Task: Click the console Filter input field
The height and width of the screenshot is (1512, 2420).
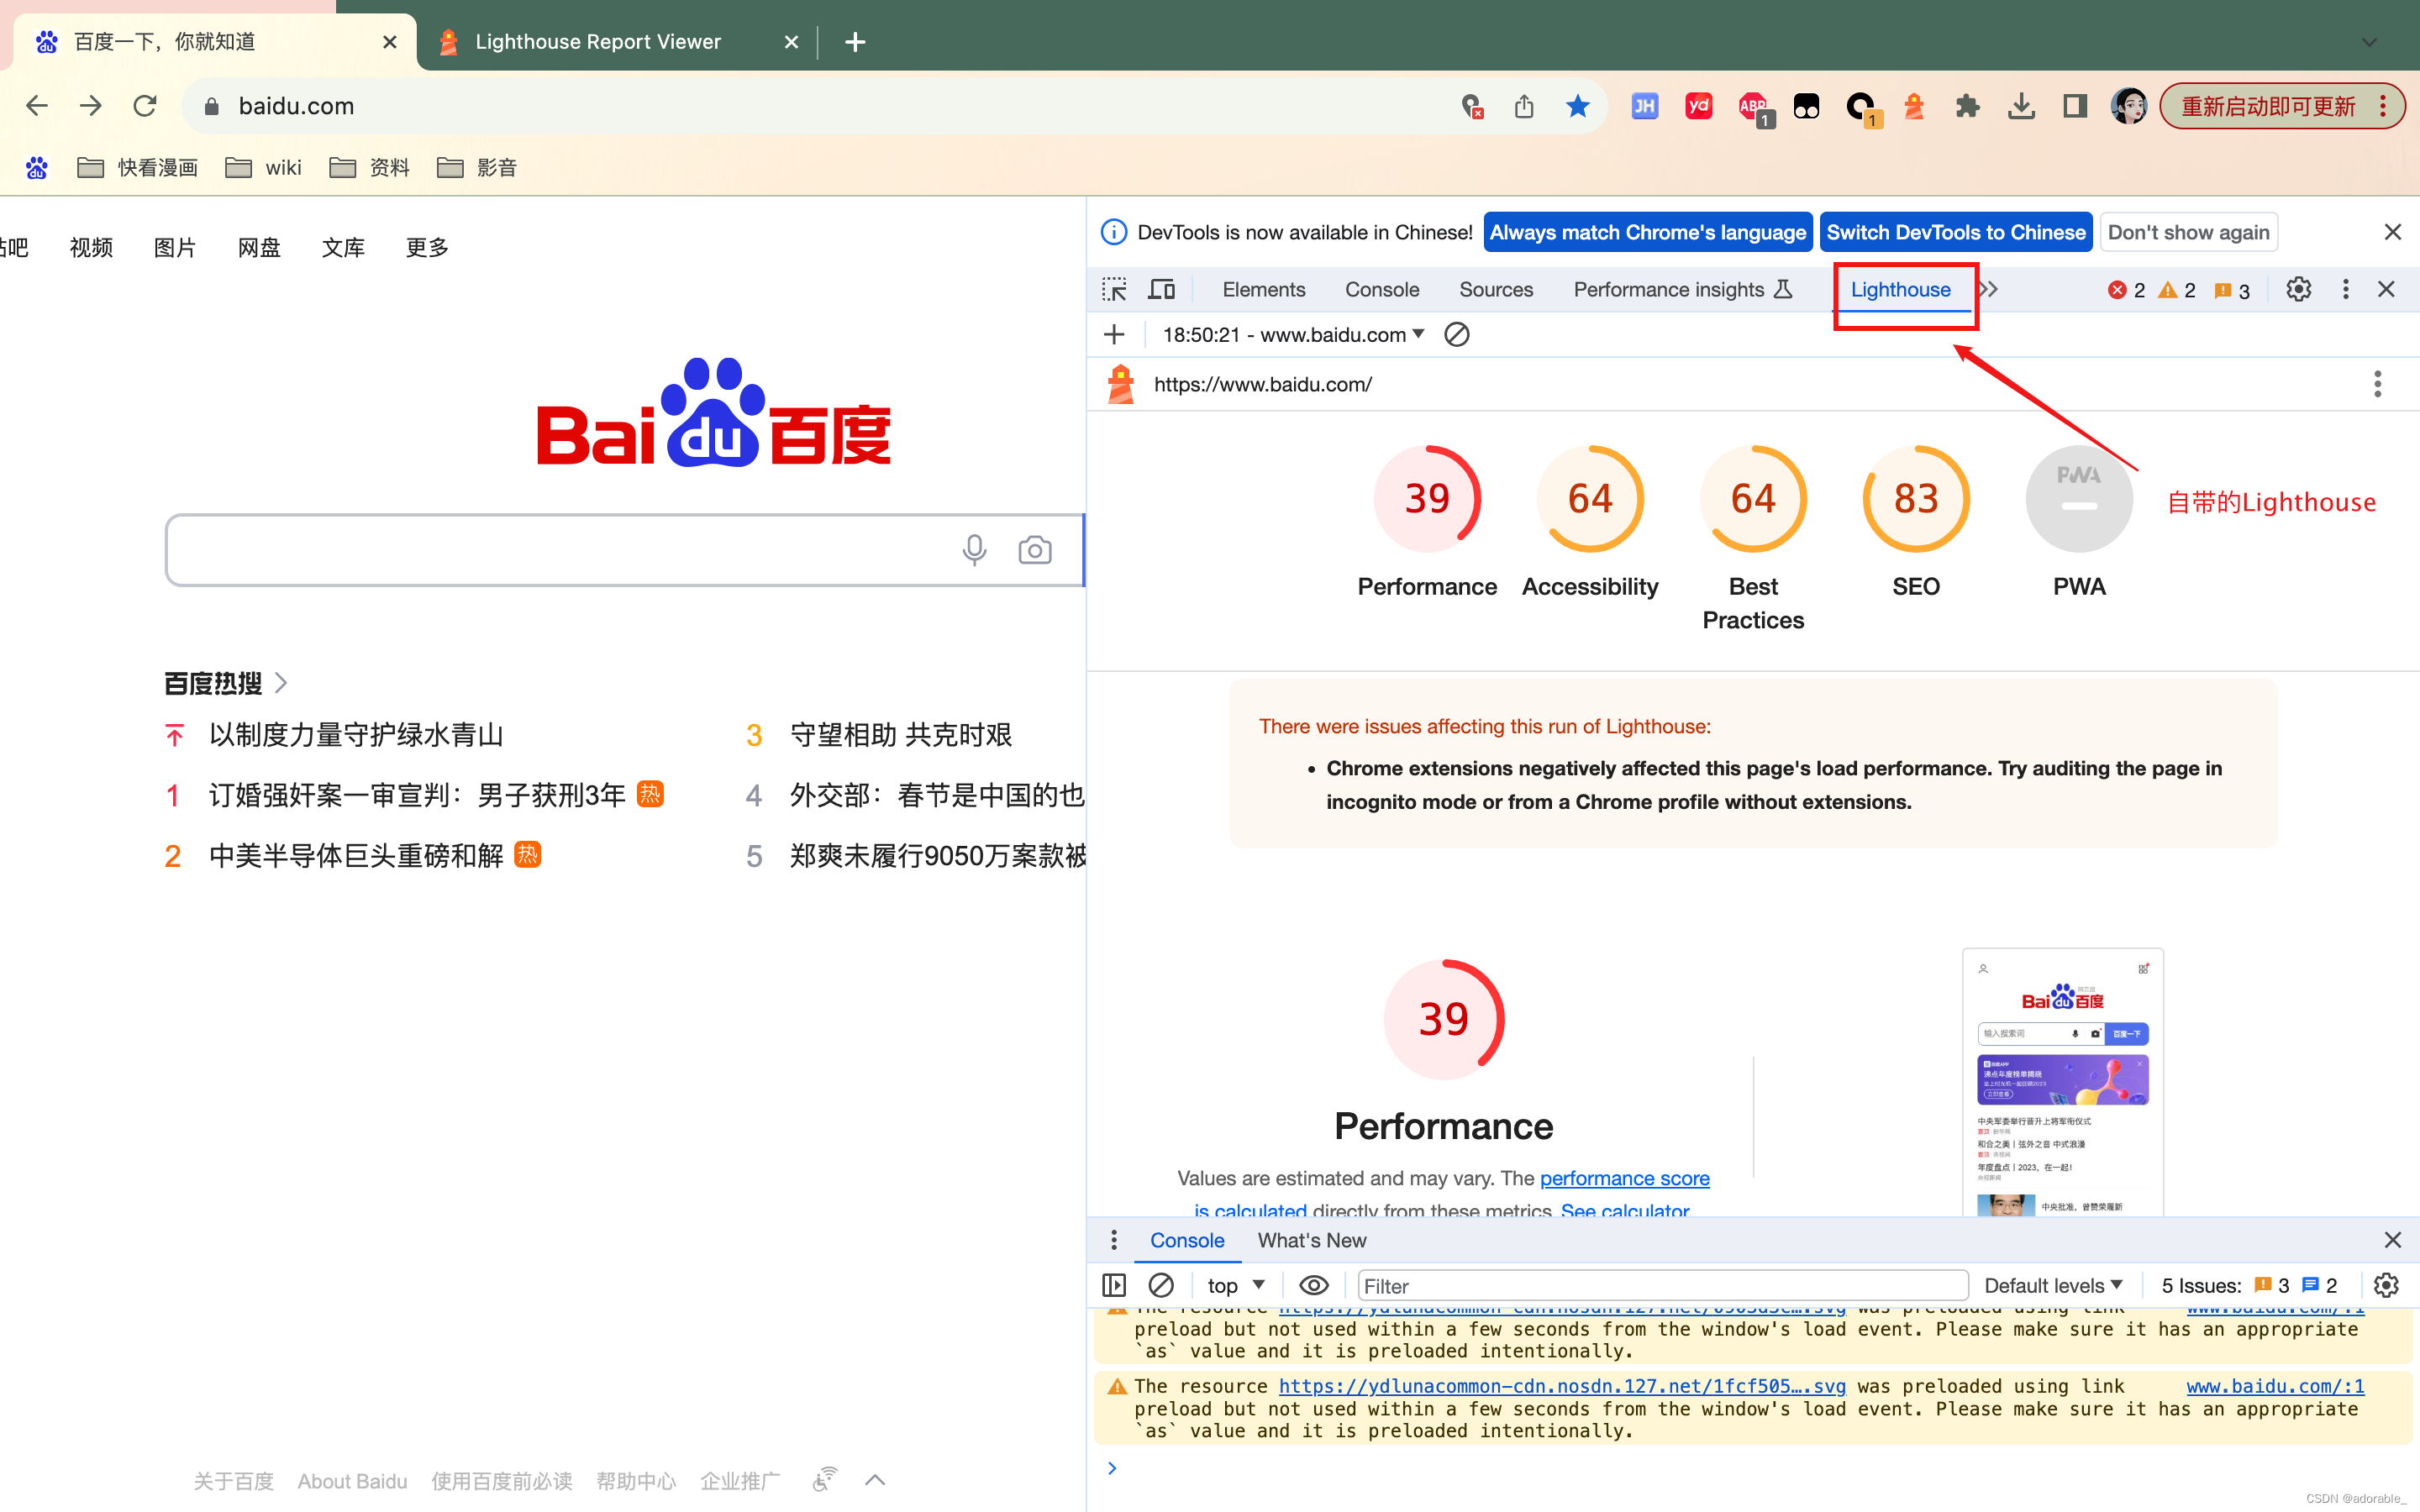Action: [1663, 1285]
